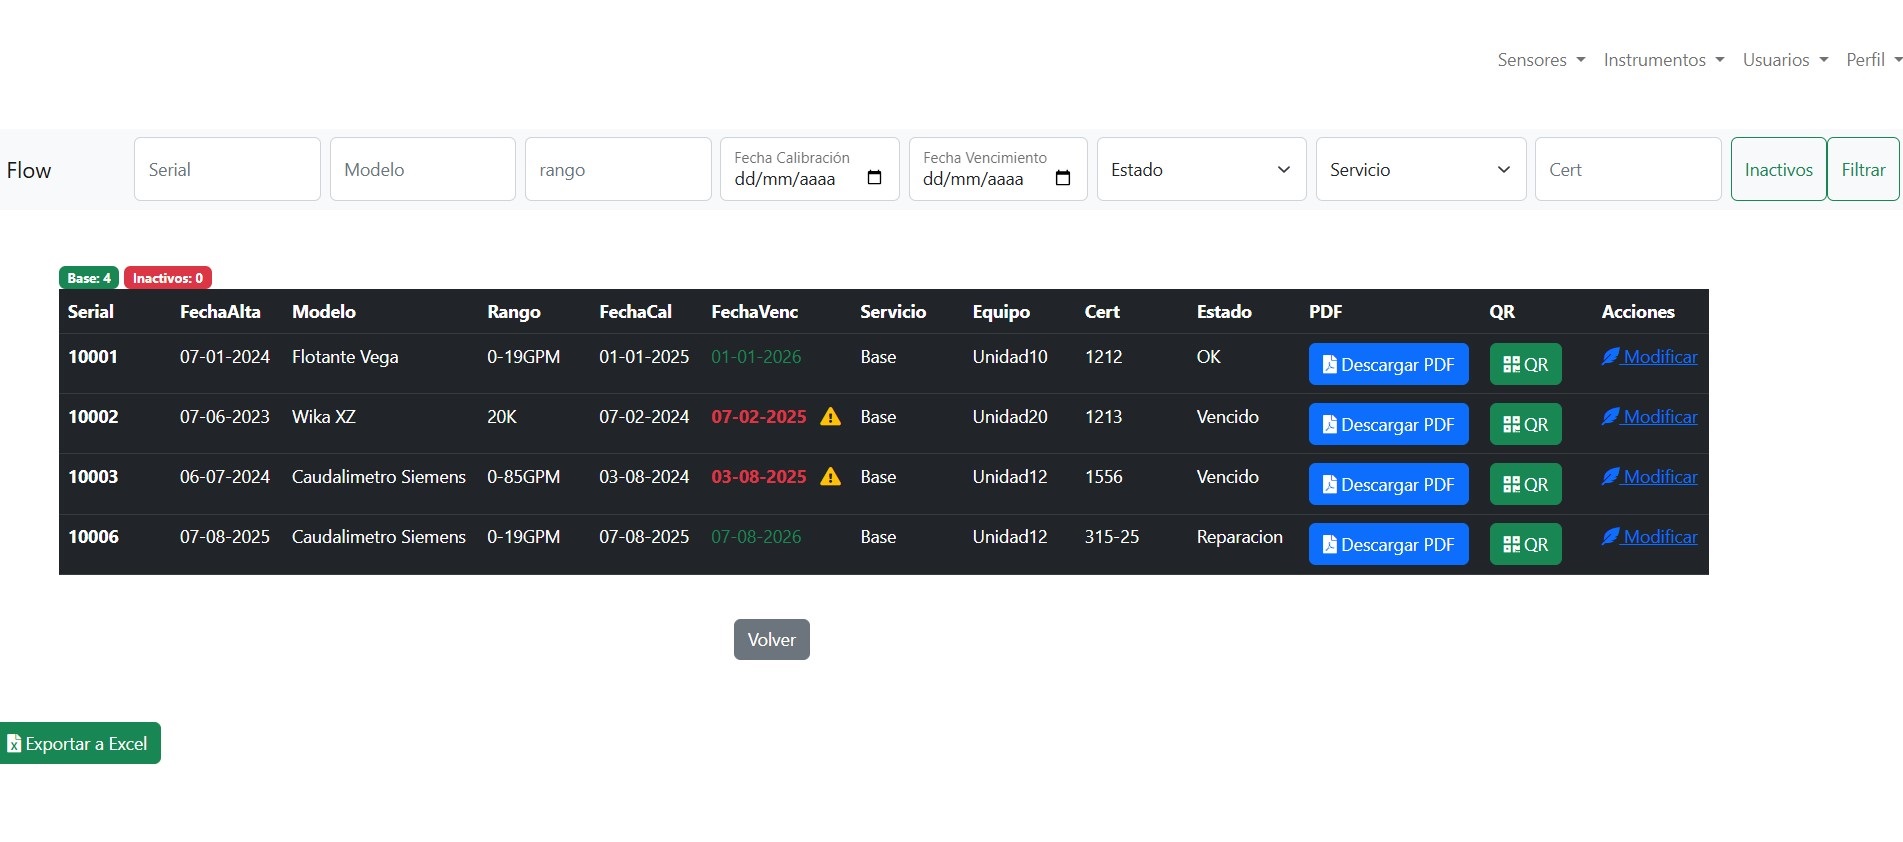The width and height of the screenshot is (1903, 842).
Task: Click the Servicio column header
Action: click(893, 311)
